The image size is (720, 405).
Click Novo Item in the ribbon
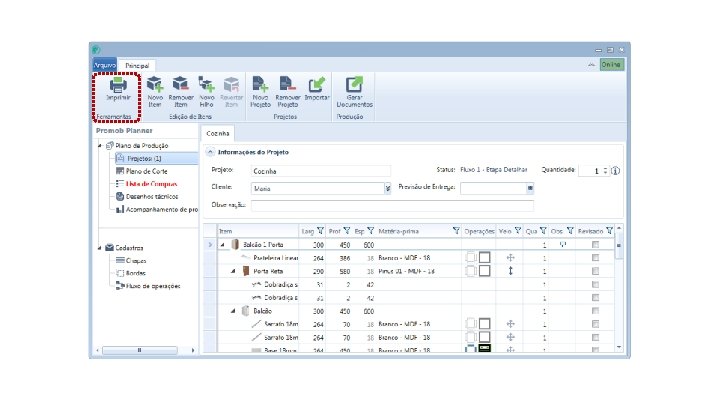coord(155,92)
